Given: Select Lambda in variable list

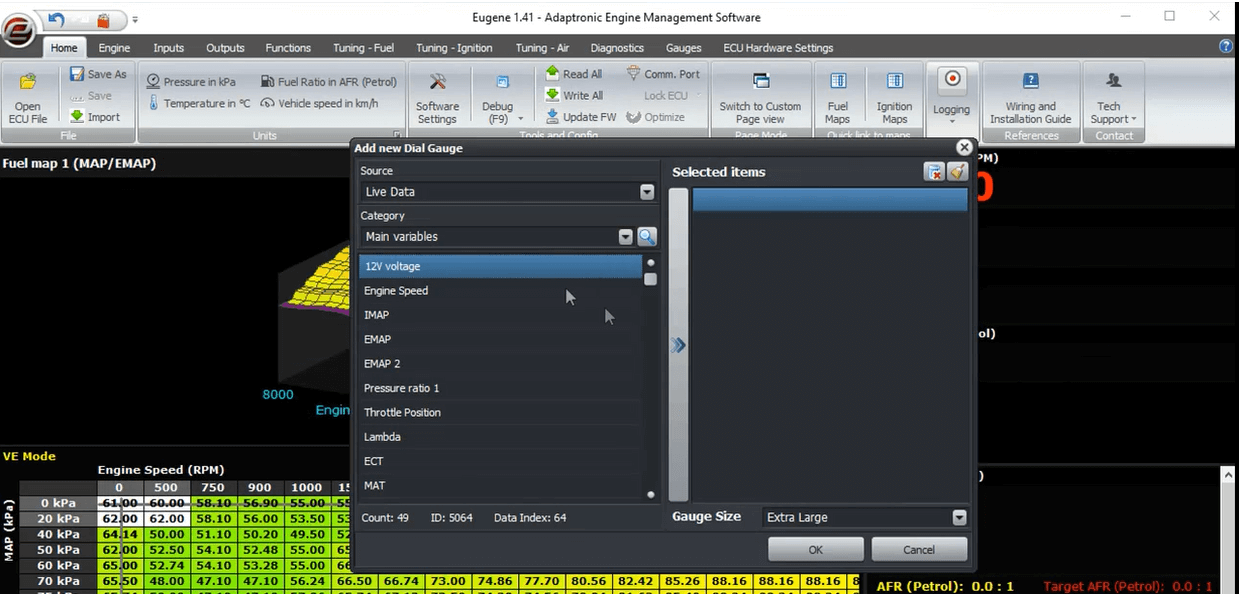Looking at the screenshot, I should [500, 437].
